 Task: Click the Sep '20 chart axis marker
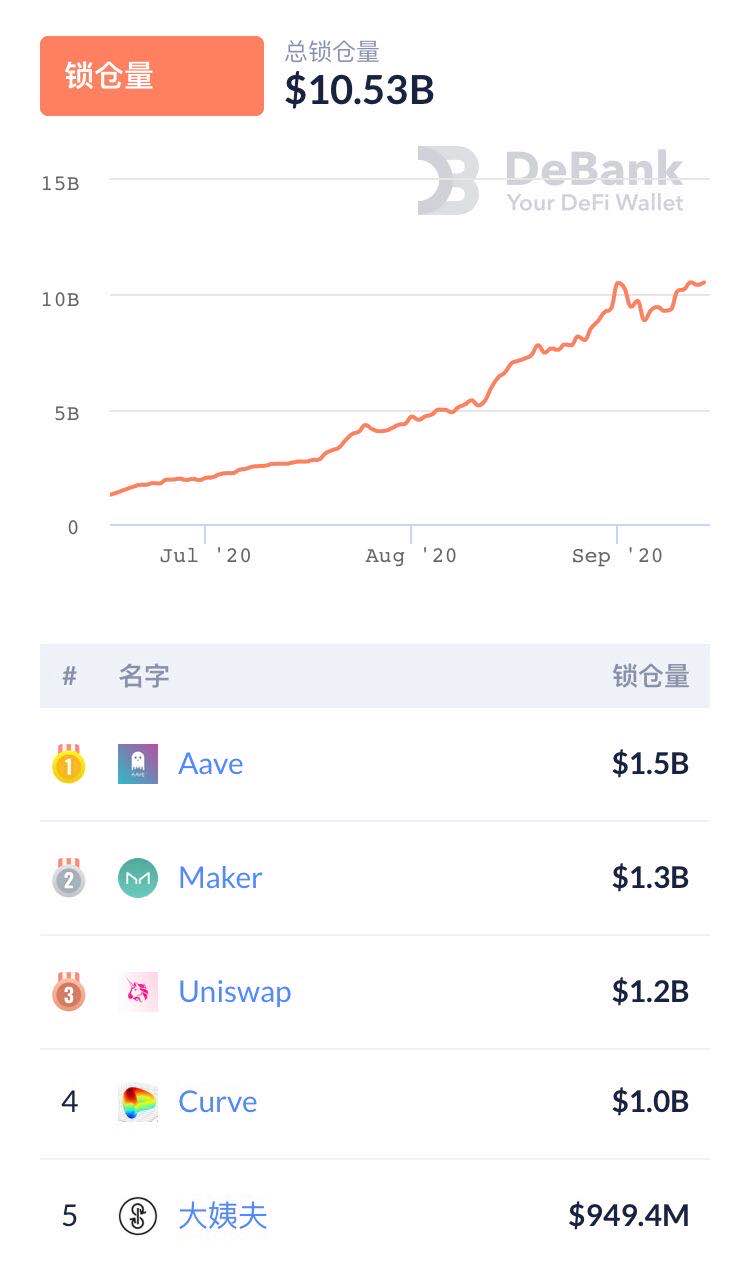(x=617, y=556)
